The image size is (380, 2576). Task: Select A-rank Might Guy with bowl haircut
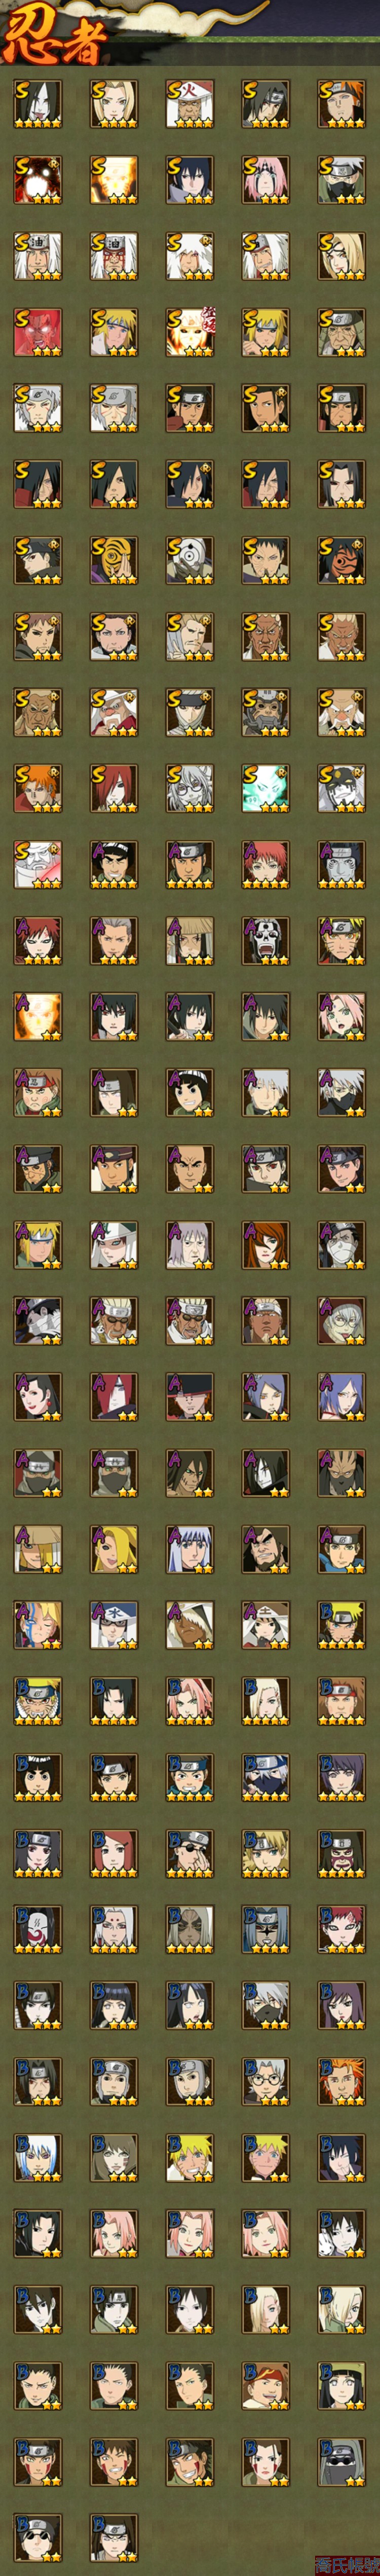tap(113, 864)
